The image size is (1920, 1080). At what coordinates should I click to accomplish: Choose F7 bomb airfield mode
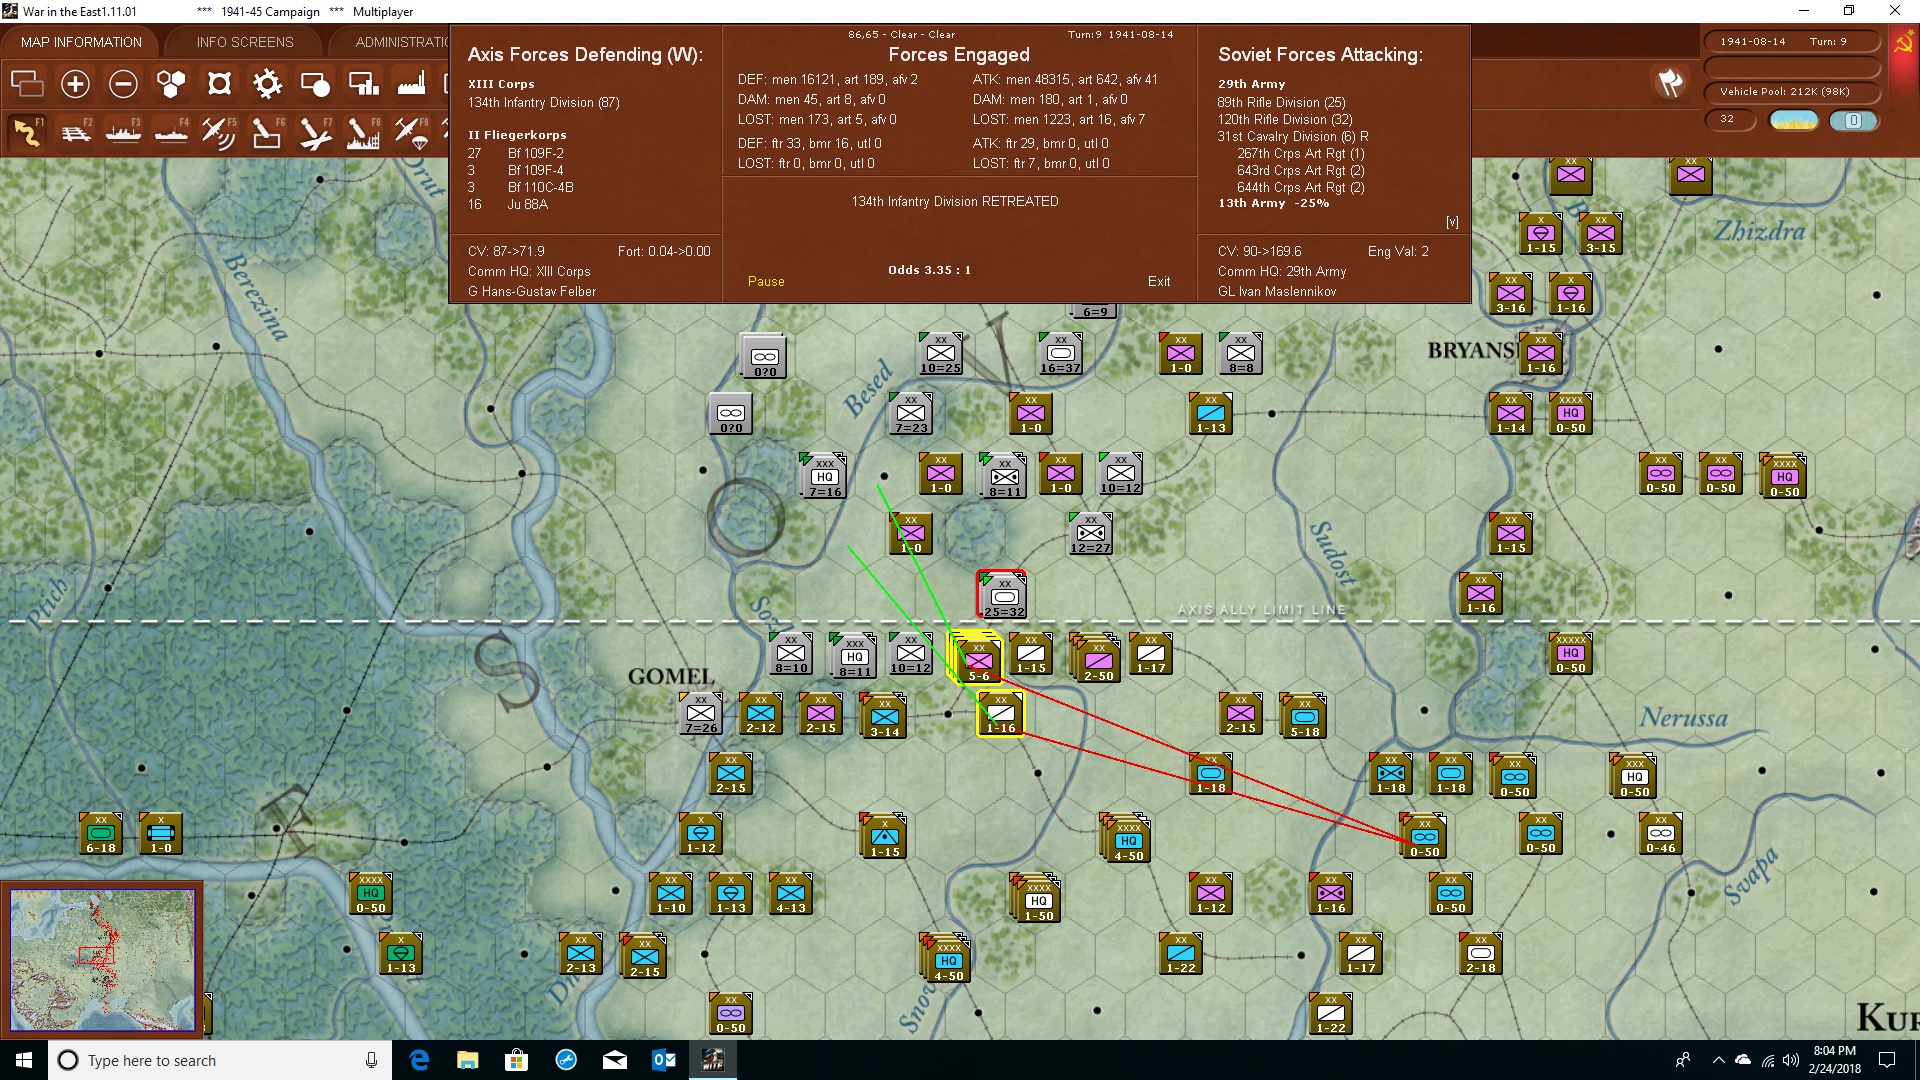click(315, 132)
